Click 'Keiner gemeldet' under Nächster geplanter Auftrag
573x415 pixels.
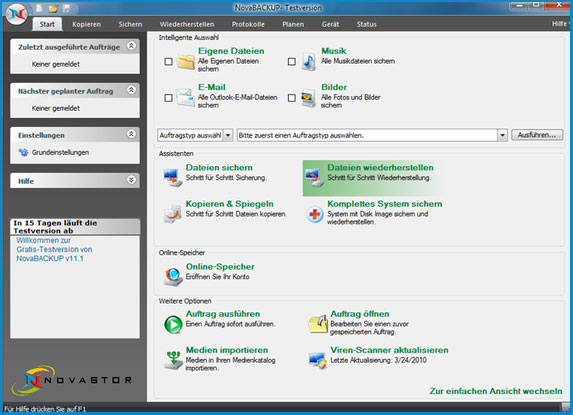(x=56, y=108)
